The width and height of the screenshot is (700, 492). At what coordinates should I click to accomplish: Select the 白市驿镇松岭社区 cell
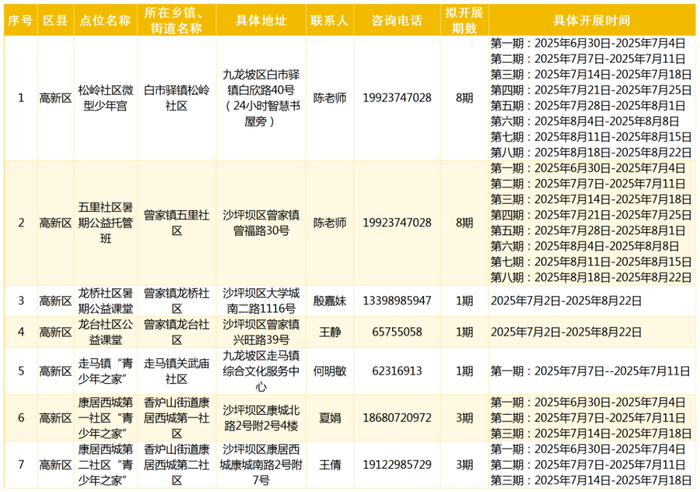coord(177,98)
